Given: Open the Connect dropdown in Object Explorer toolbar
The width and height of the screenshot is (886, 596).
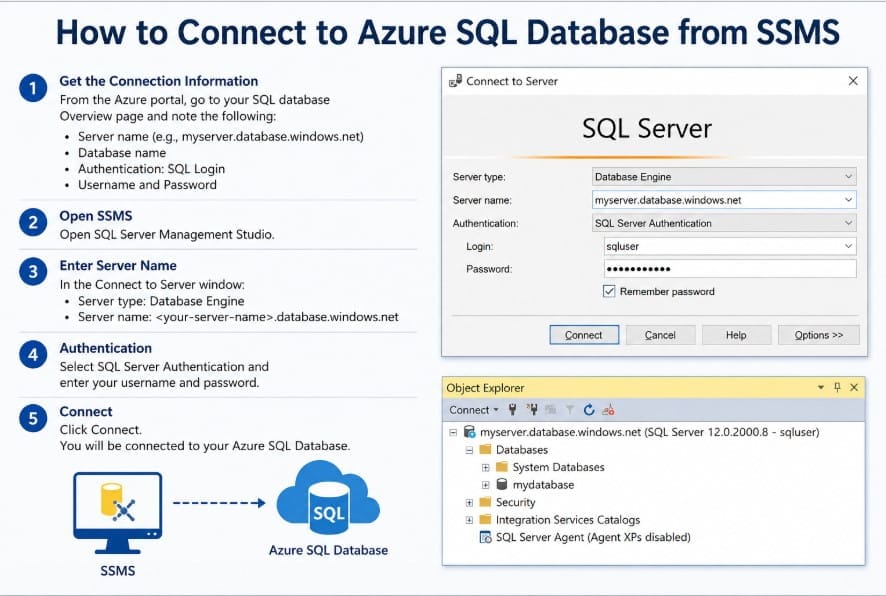Looking at the screenshot, I should coord(474,410).
